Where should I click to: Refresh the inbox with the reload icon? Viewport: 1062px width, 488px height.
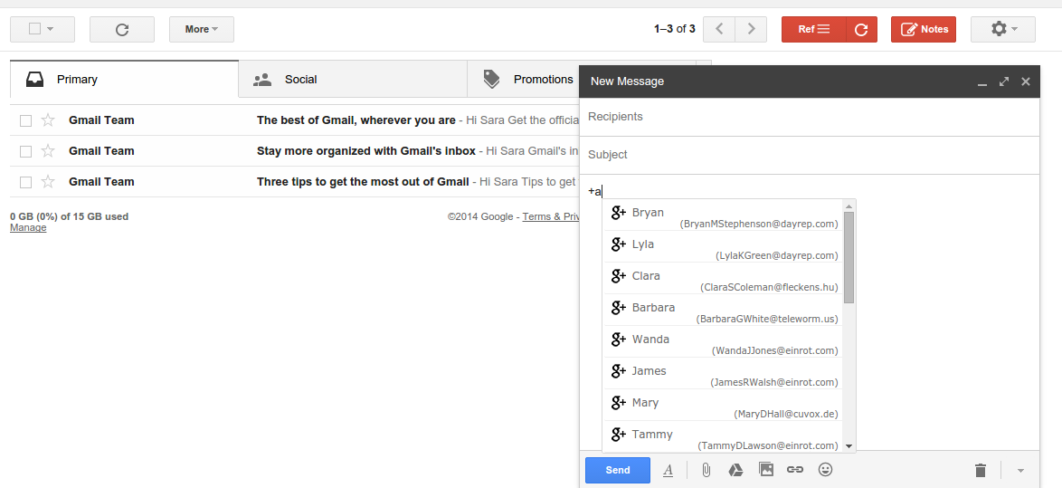pos(122,29)
